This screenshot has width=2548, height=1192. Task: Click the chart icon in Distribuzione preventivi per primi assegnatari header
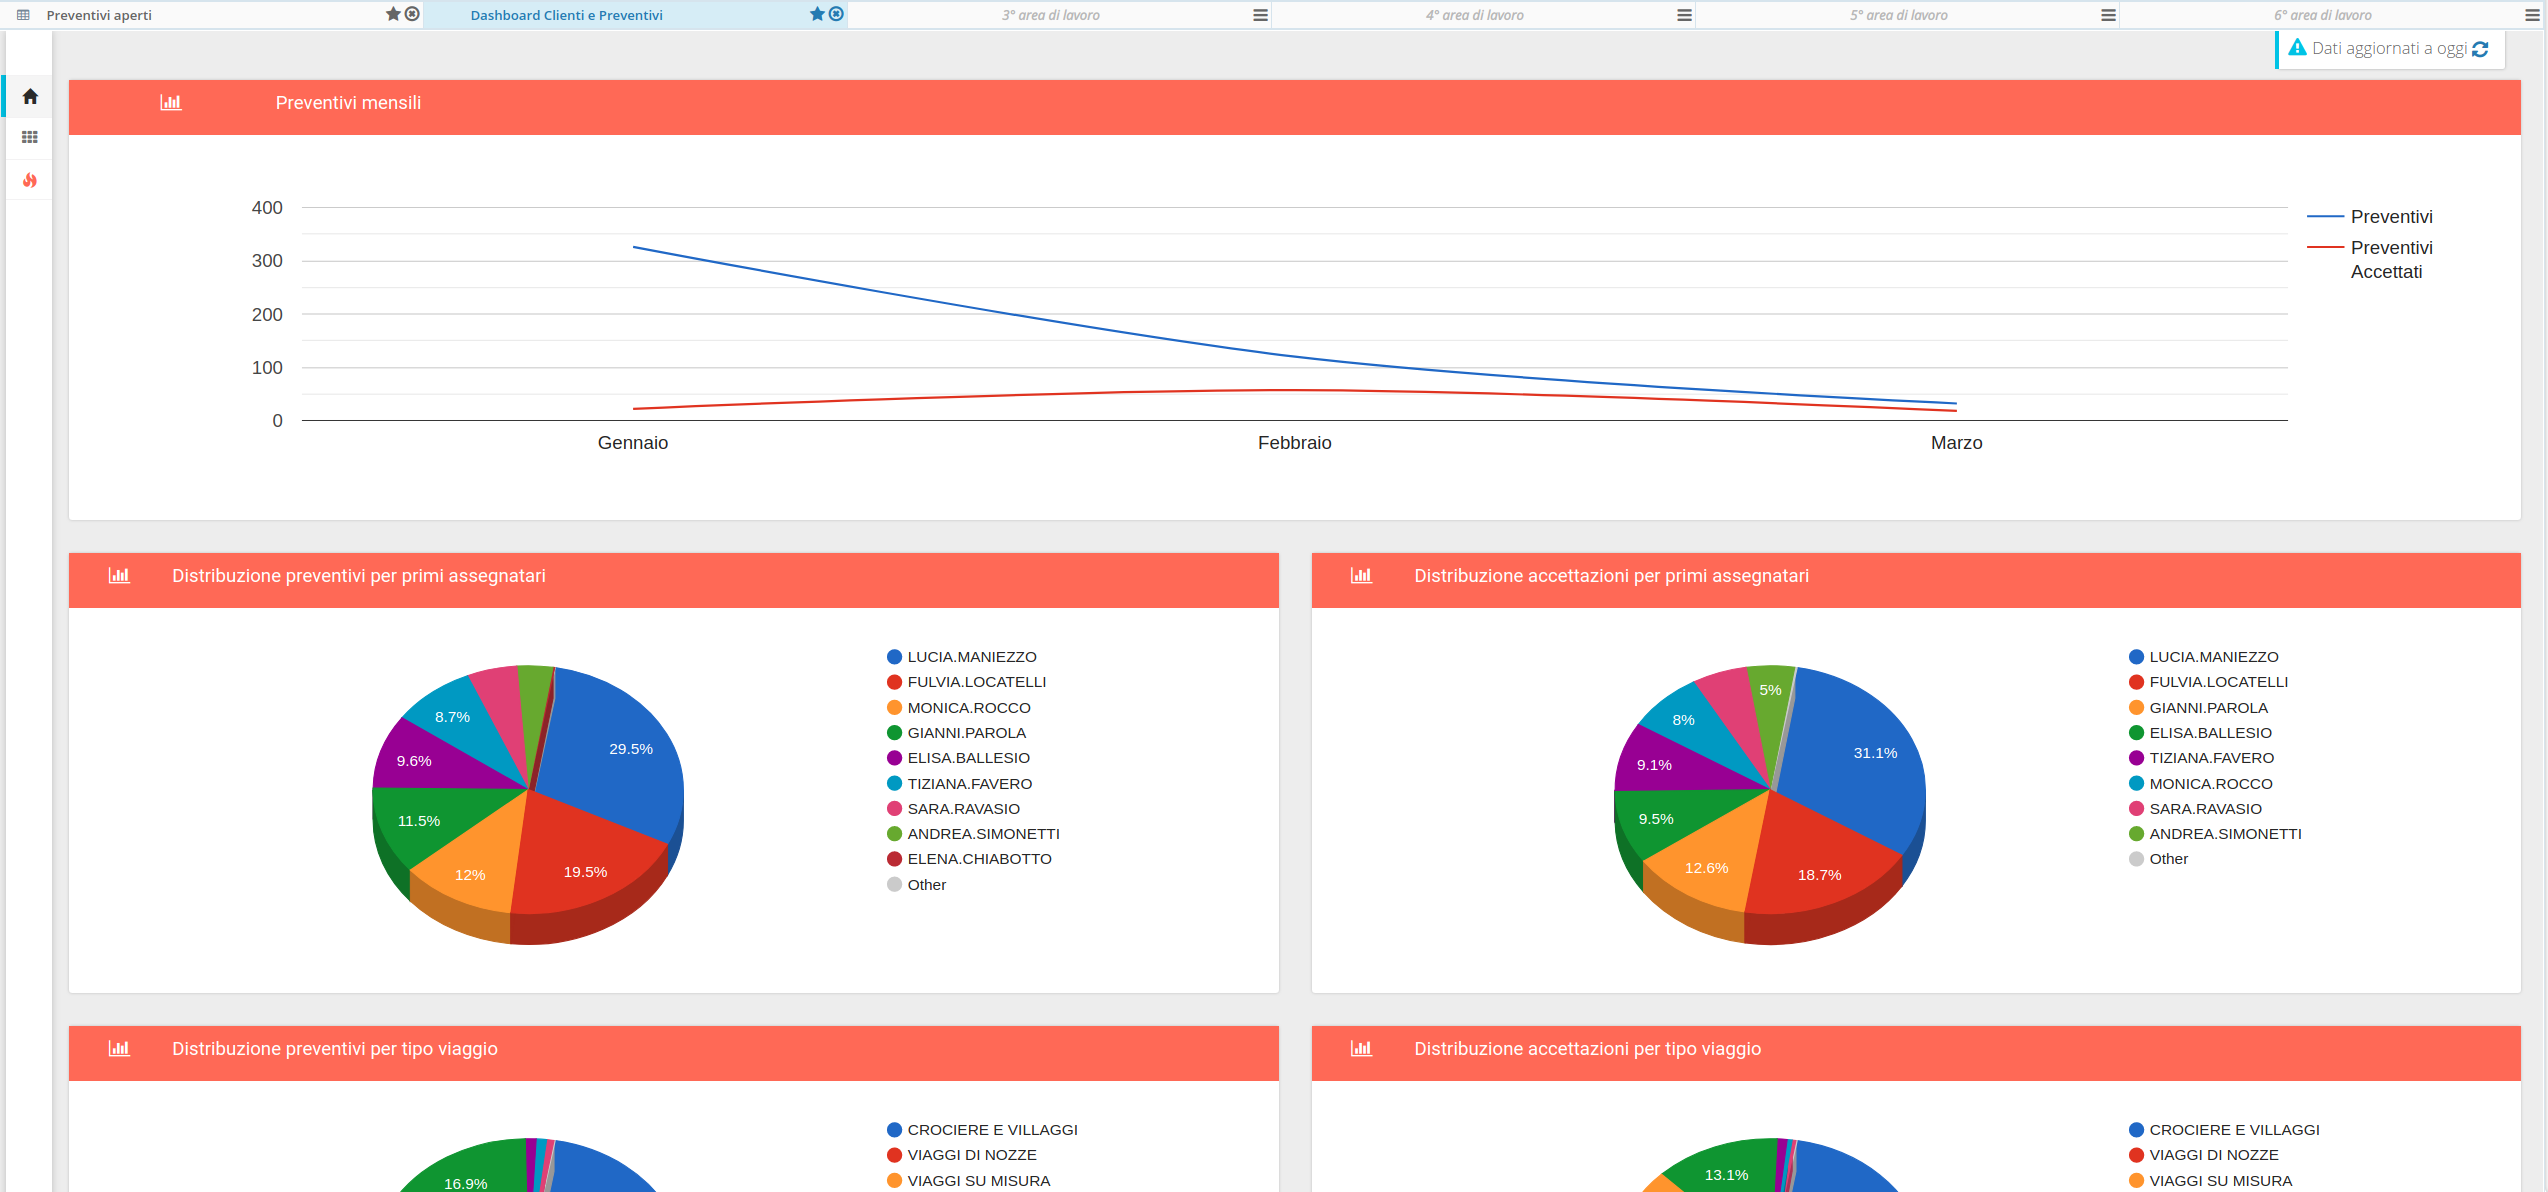[x=119, y=576]
